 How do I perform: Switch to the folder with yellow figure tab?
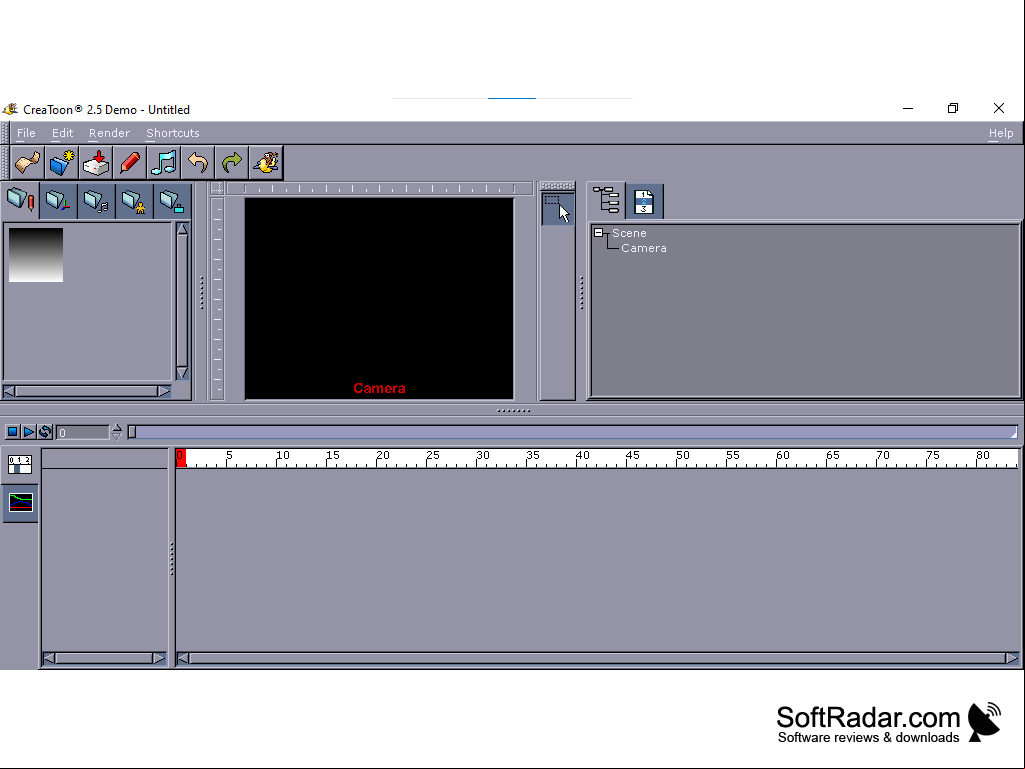point(134,201)
